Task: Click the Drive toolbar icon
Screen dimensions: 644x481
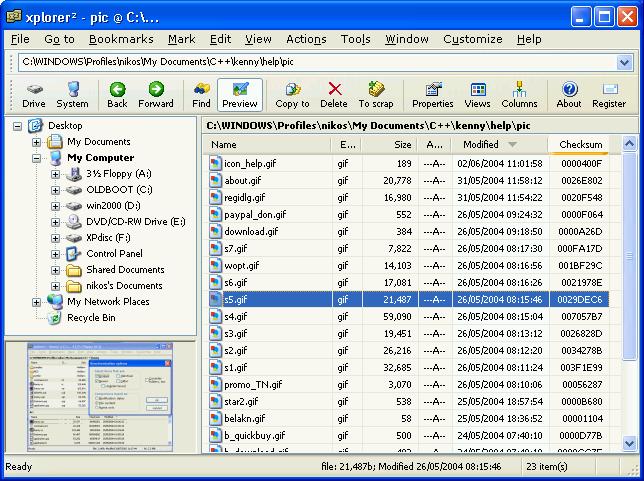Action: tap(34, 94)
